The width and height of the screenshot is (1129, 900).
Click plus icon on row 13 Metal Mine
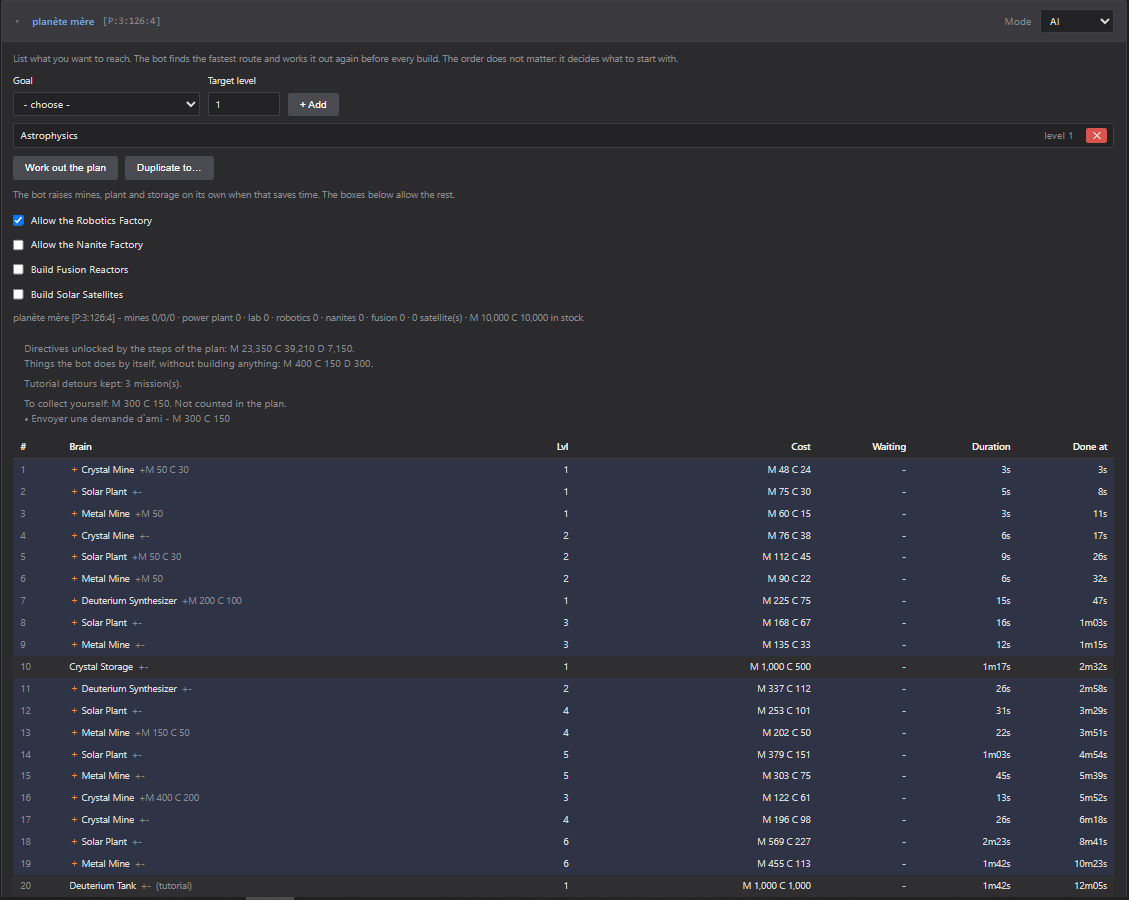coord(74,732)
